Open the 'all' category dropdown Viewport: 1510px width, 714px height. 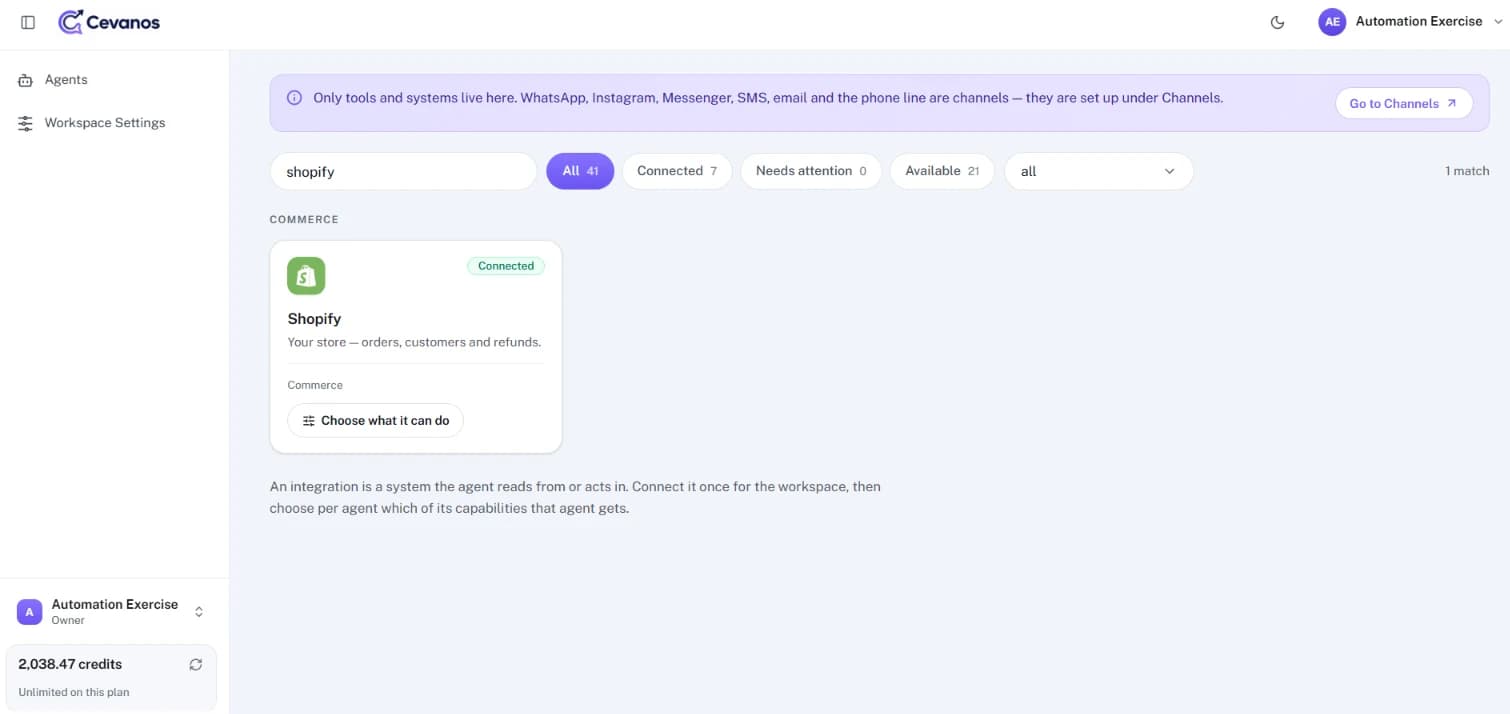1098,171
